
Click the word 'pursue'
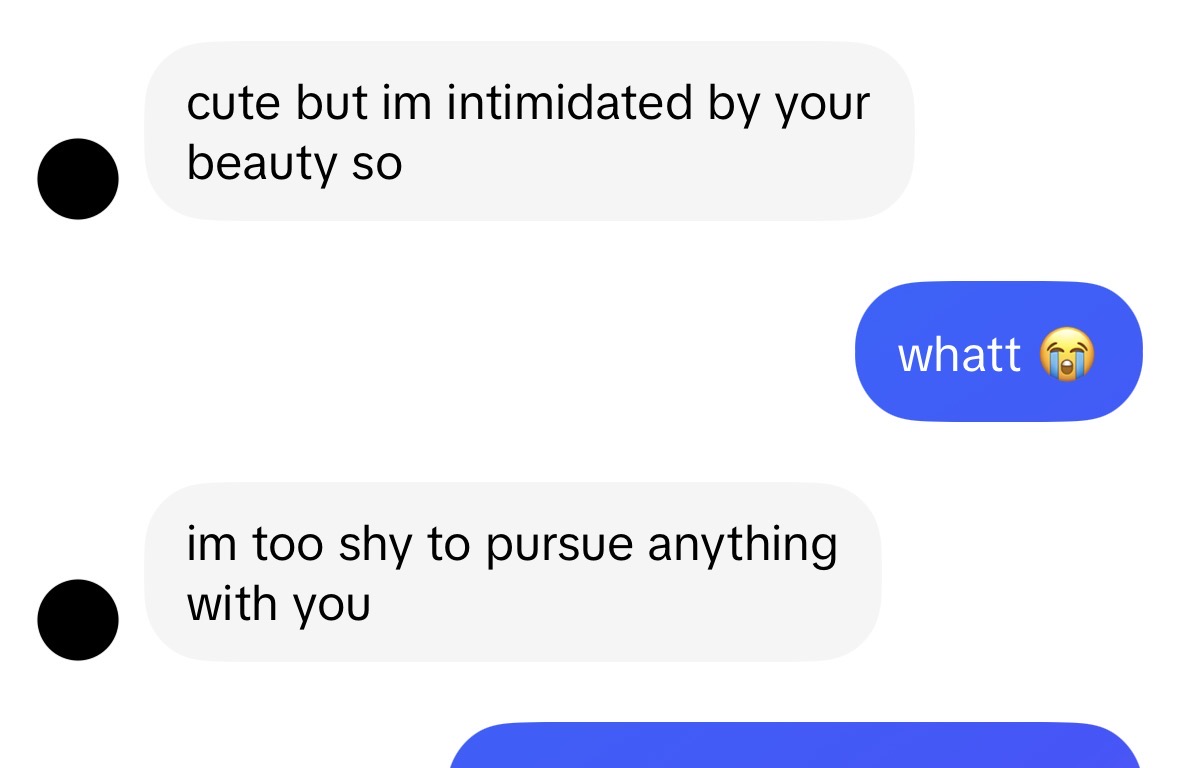click(559, 547)
